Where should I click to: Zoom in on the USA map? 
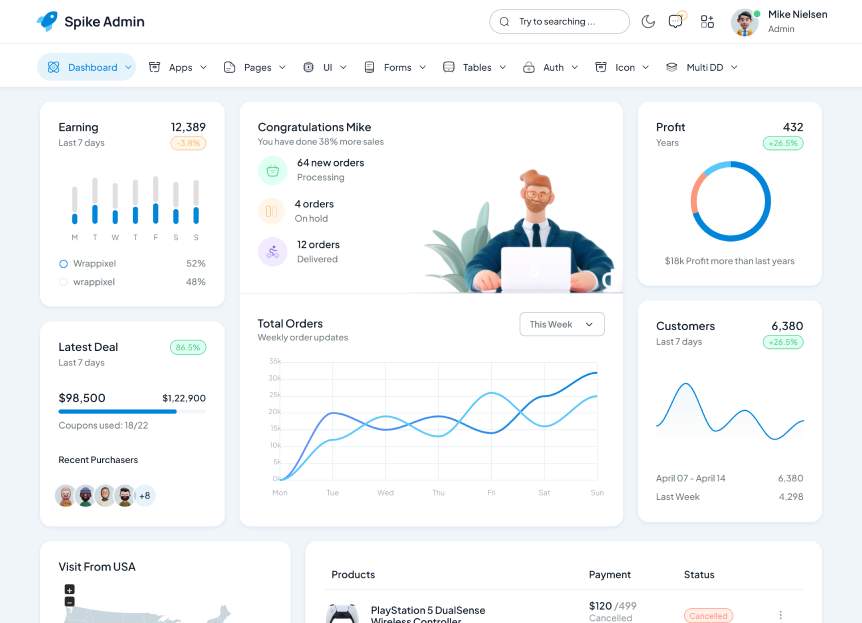(x=69, y=590)
